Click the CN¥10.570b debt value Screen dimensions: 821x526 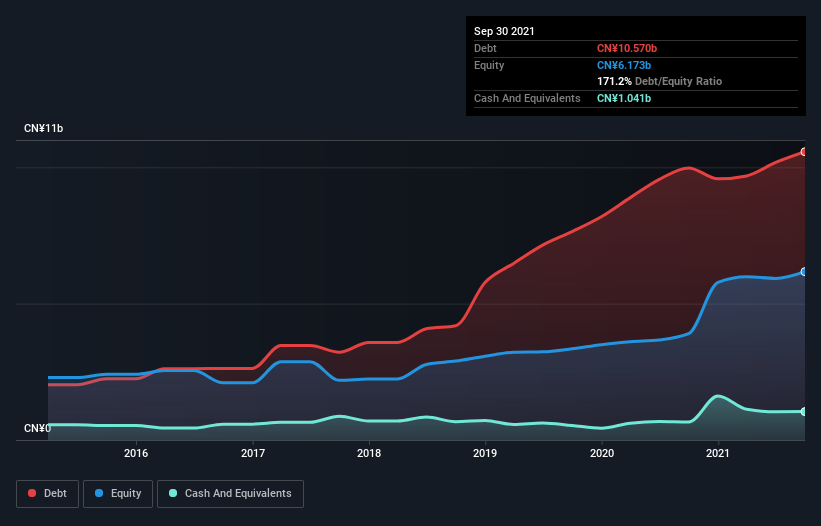tap(627, 48)
